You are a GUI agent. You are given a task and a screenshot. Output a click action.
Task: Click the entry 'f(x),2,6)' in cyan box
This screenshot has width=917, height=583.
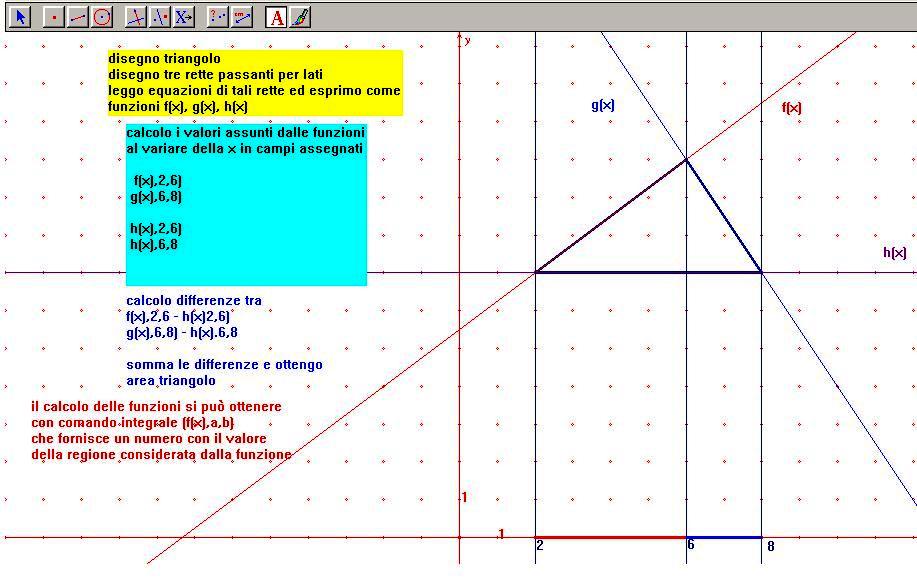pos(158,181)
